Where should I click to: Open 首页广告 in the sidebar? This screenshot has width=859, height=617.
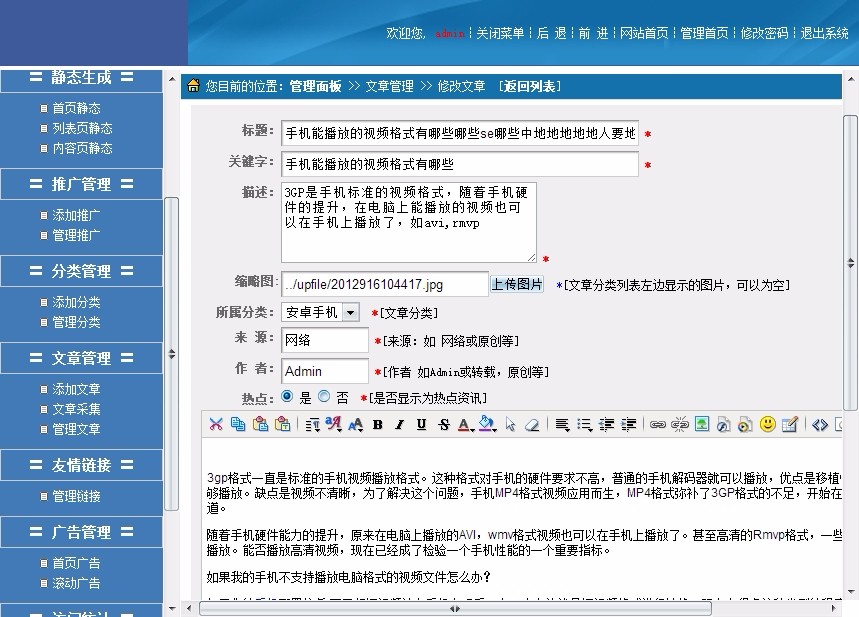click(x=76, y=563)
